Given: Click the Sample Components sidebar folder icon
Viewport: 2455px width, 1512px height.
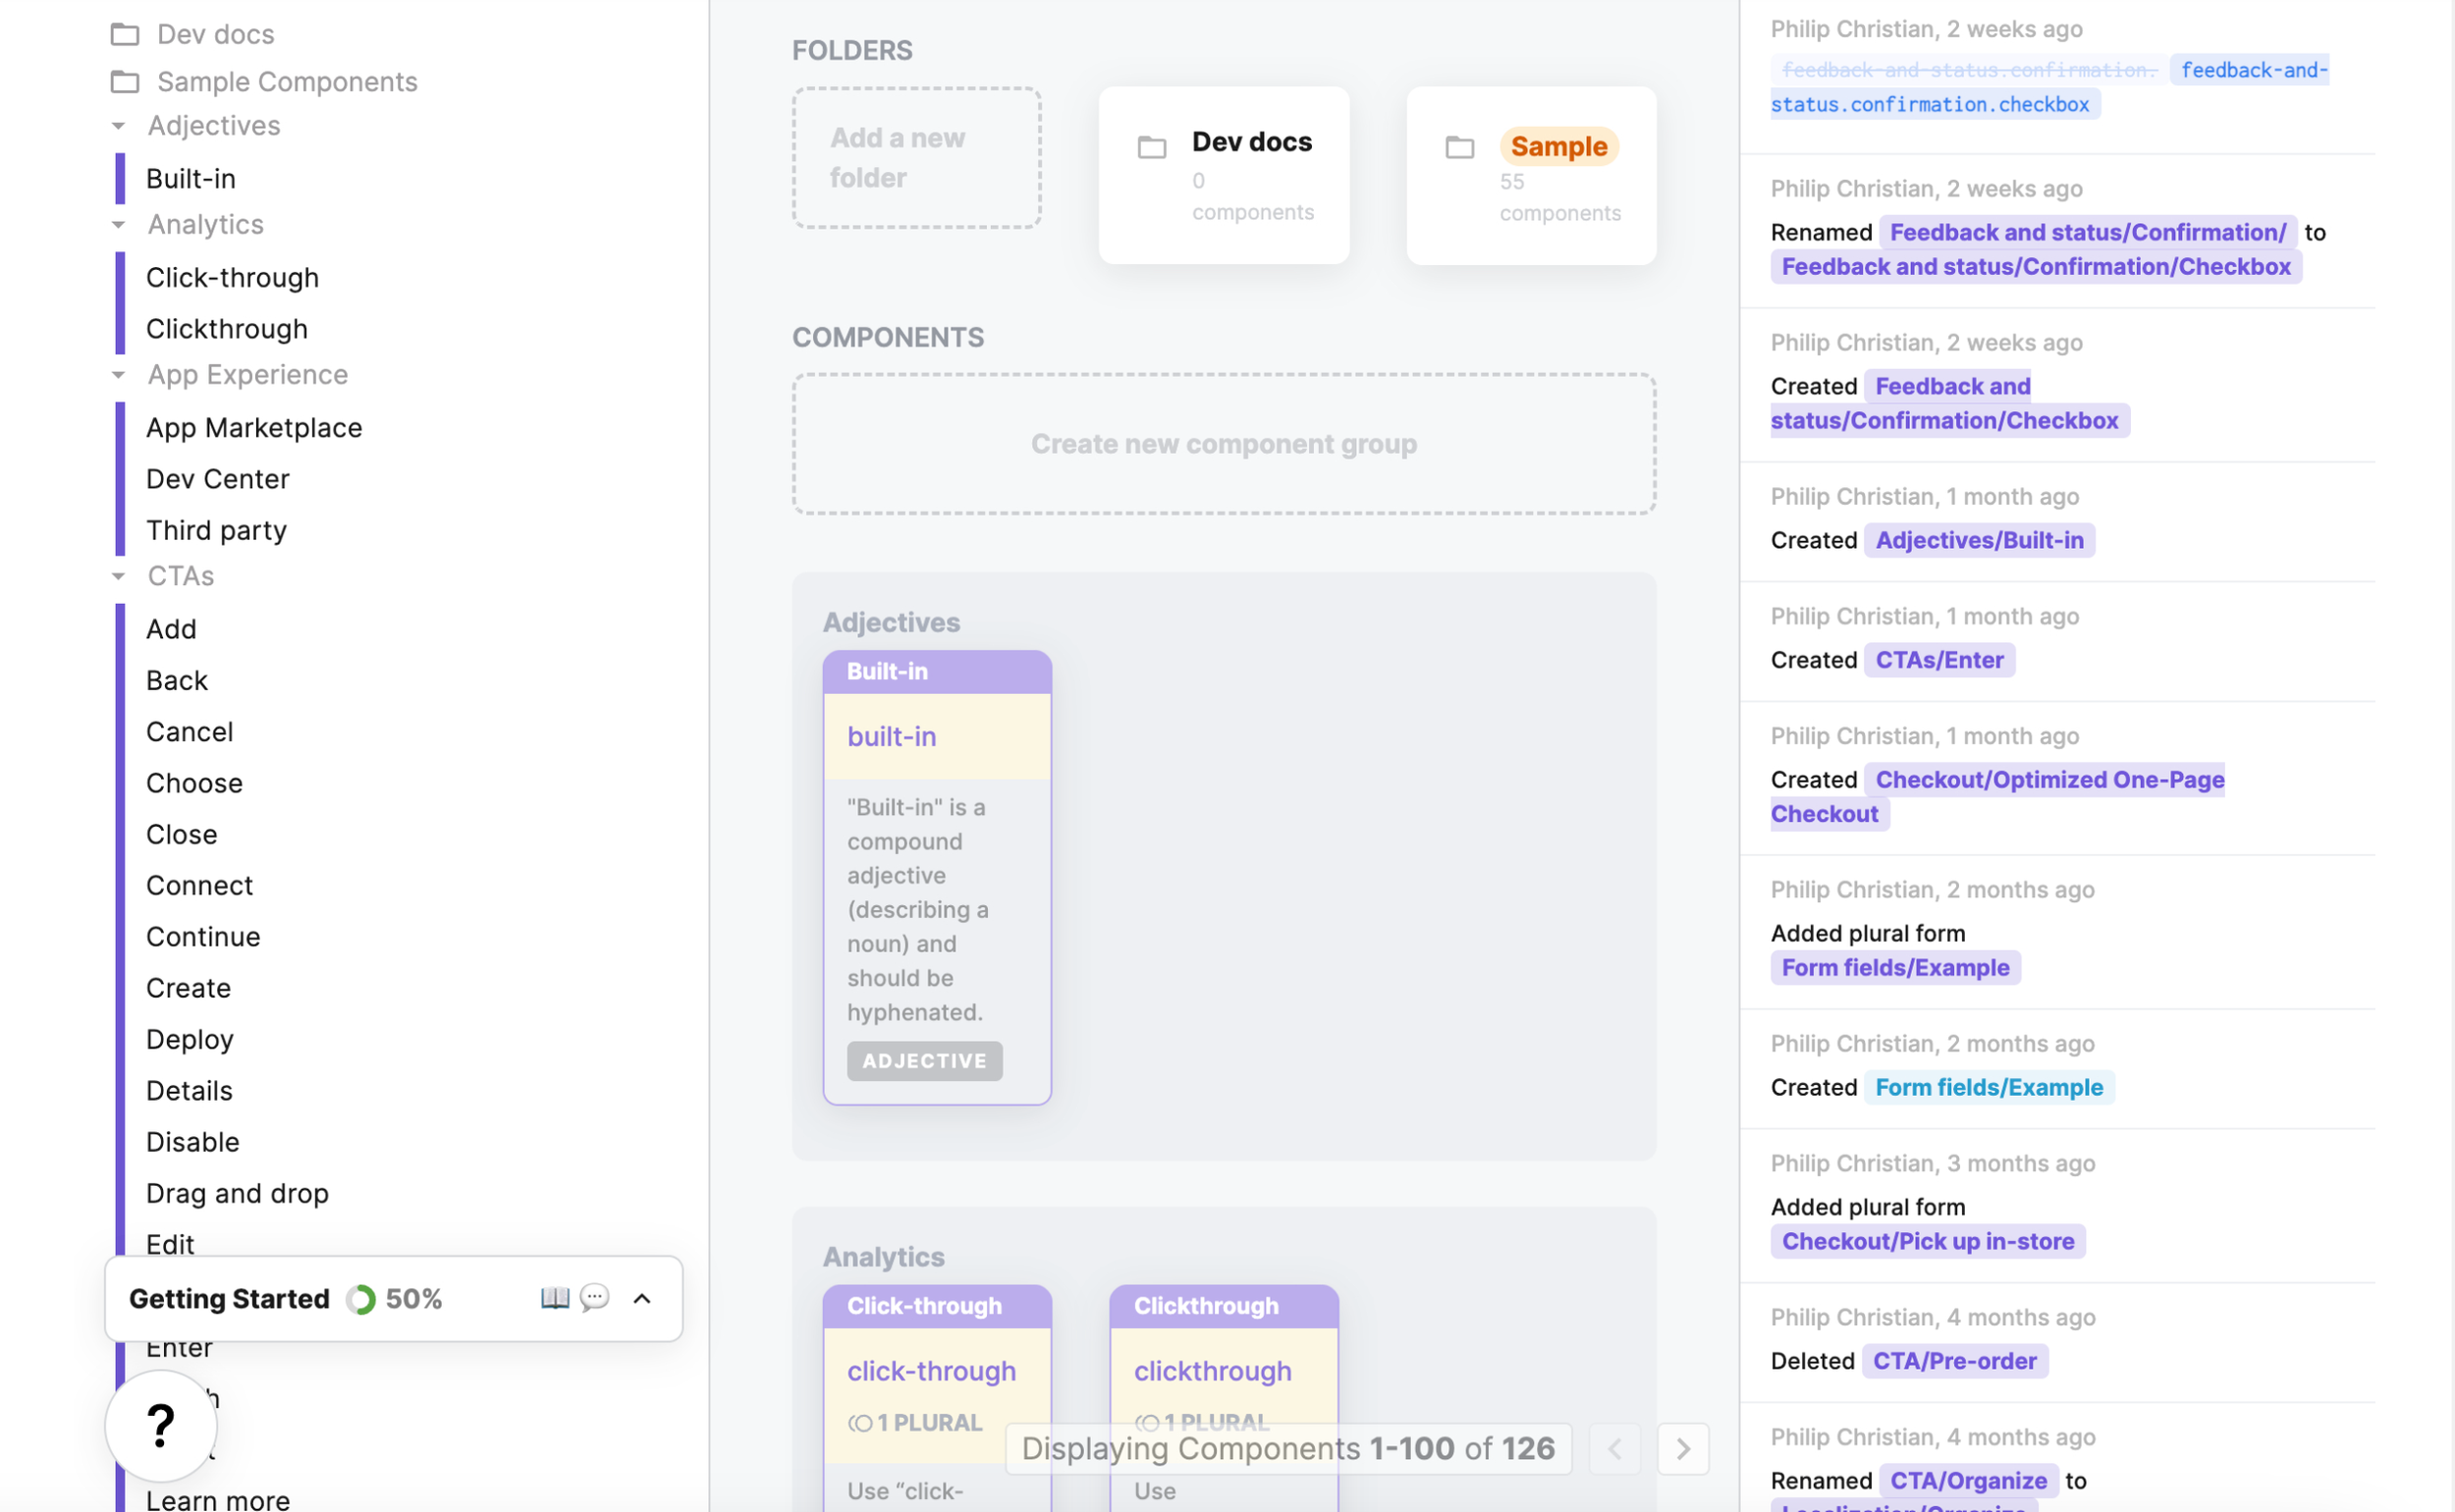Looking at the screenshot, I should (124, 81).
